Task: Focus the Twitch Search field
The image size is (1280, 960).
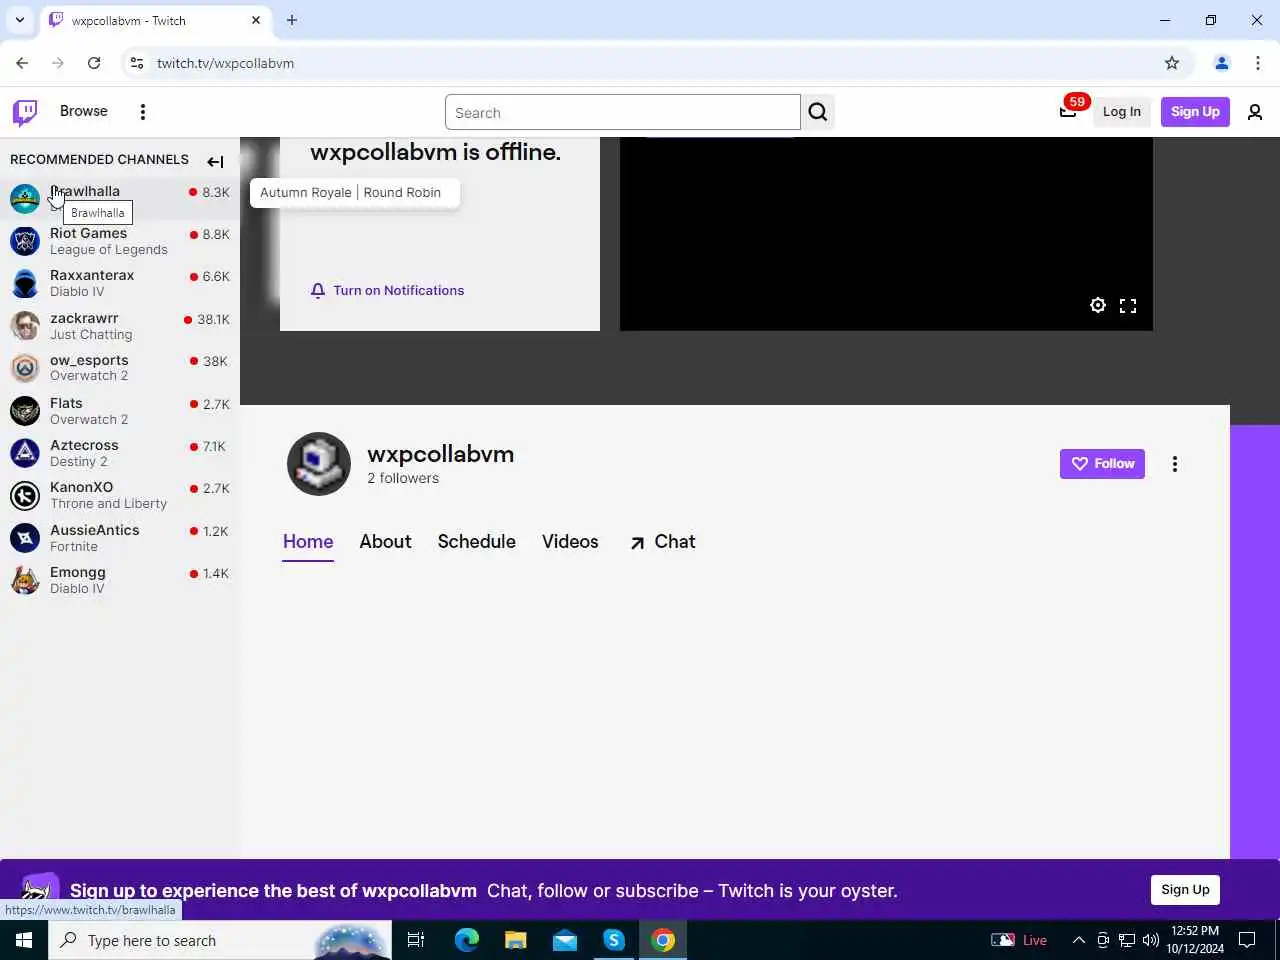Action: pyautogui.click(x=622, y=112)
